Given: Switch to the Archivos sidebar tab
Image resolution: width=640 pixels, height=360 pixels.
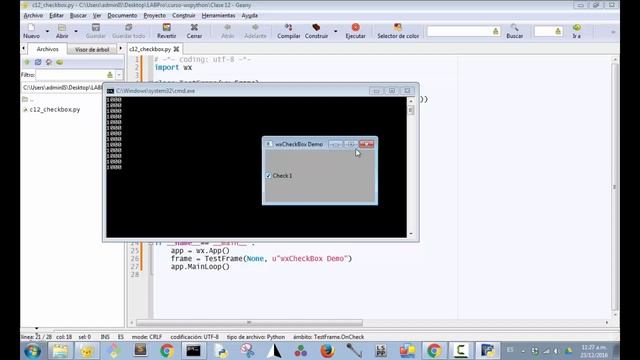Looking at the screenshot, I should (47, 49).
